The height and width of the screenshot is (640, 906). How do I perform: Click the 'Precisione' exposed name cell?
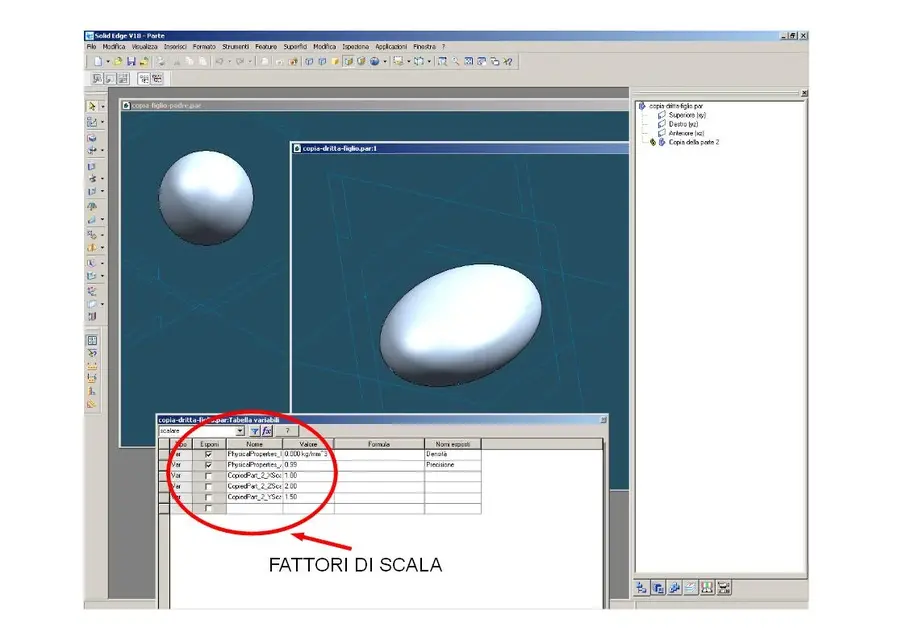pos(452,465)
